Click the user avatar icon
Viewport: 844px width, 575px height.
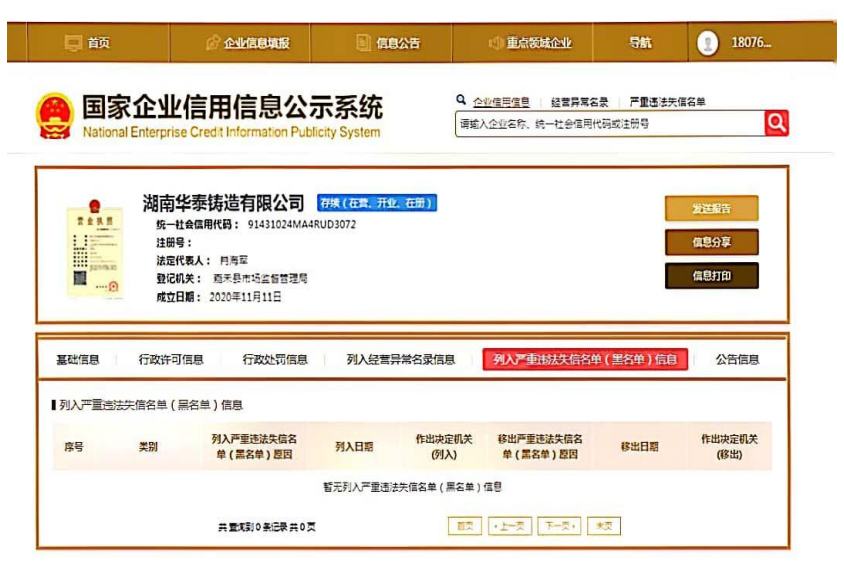click(x=707, y=43)
